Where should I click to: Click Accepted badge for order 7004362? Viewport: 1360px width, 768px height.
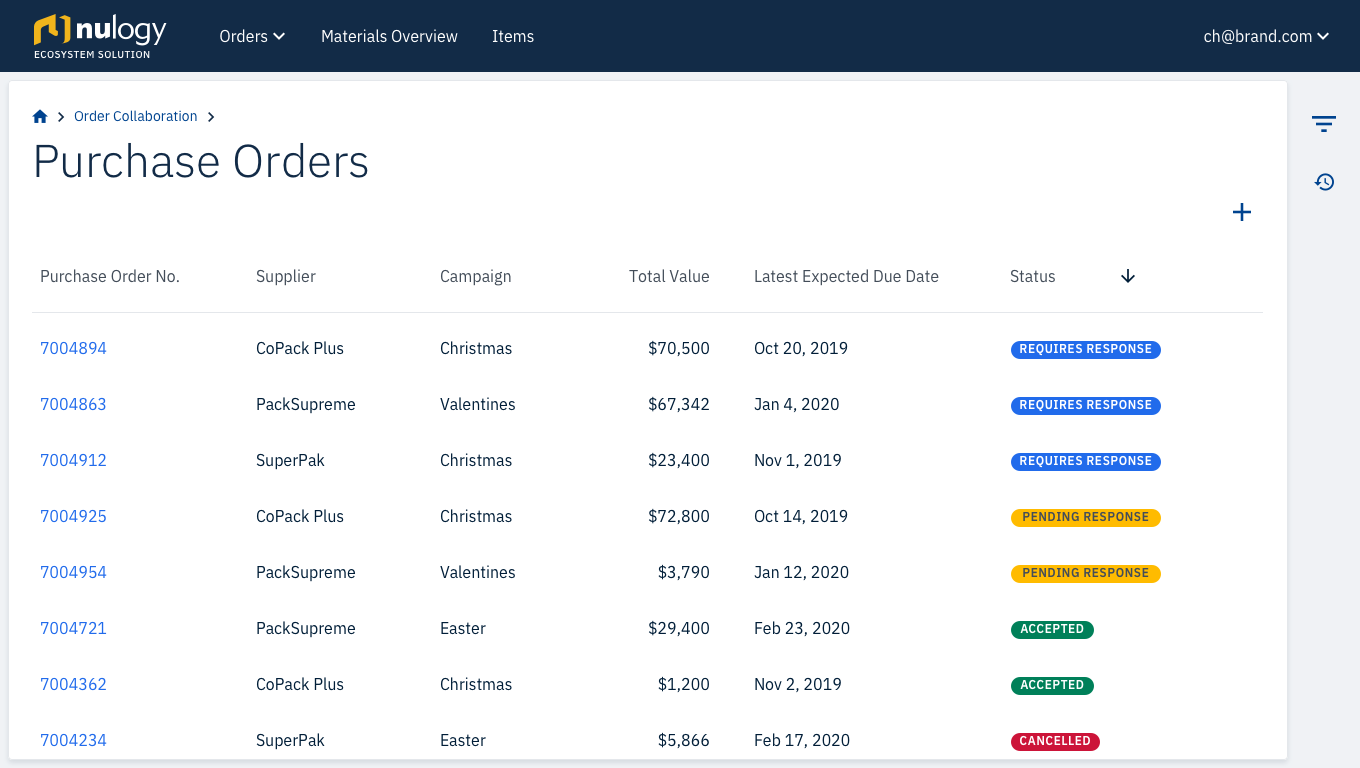(1052, 685)
